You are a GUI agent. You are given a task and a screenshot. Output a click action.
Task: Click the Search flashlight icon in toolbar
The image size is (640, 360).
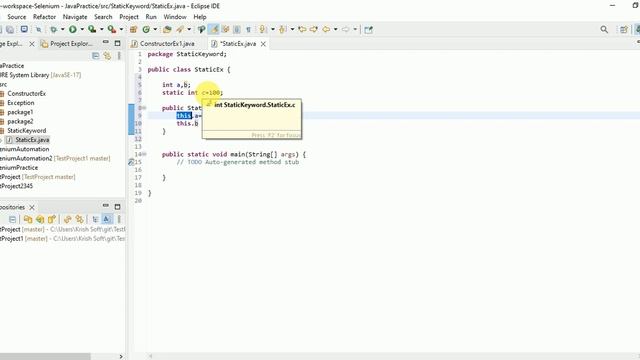point(201,29)
